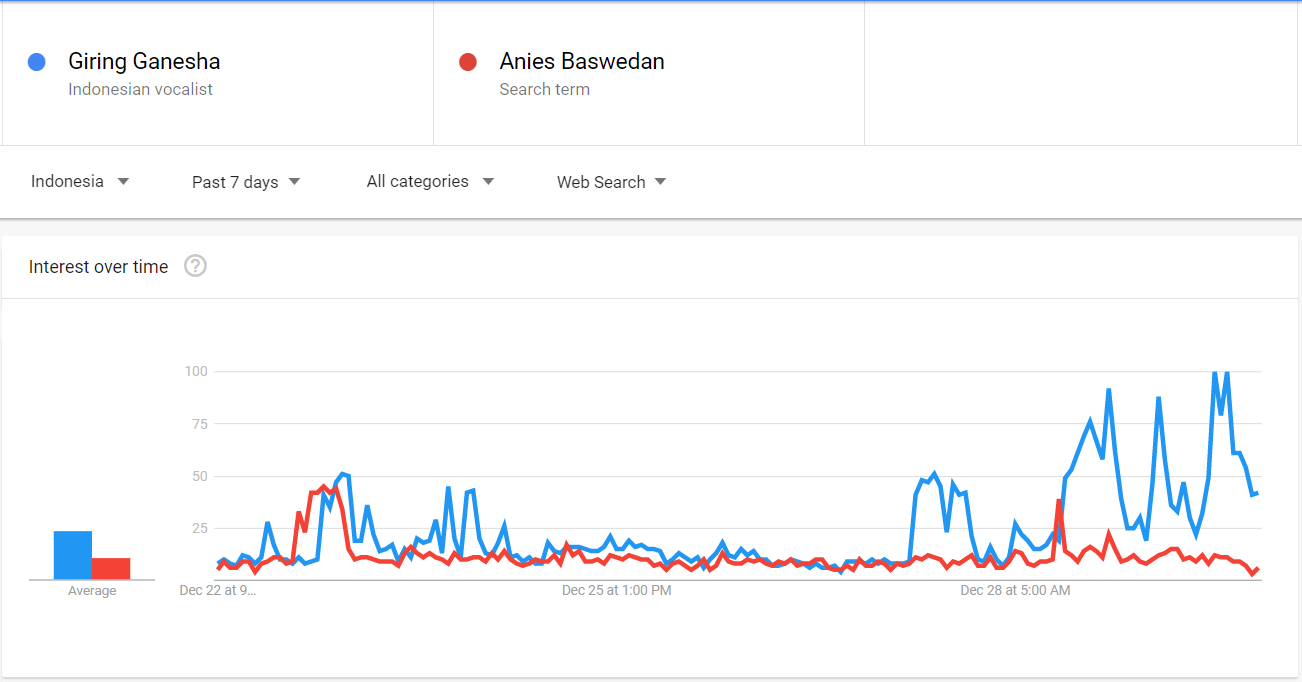Click the Dec 22 axis label
Image resolution: width=1302 pixels, height=682 pixels.
(217, 591)
